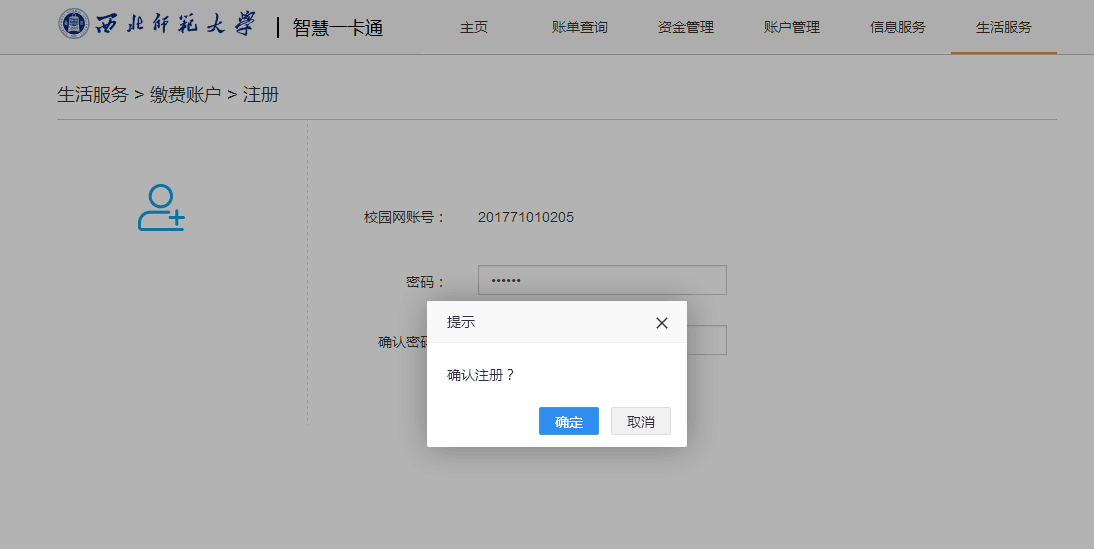This screenshot has height=549, width=1094.
Task: Select the active 生活服务 tab
Action: point(1003,27)
